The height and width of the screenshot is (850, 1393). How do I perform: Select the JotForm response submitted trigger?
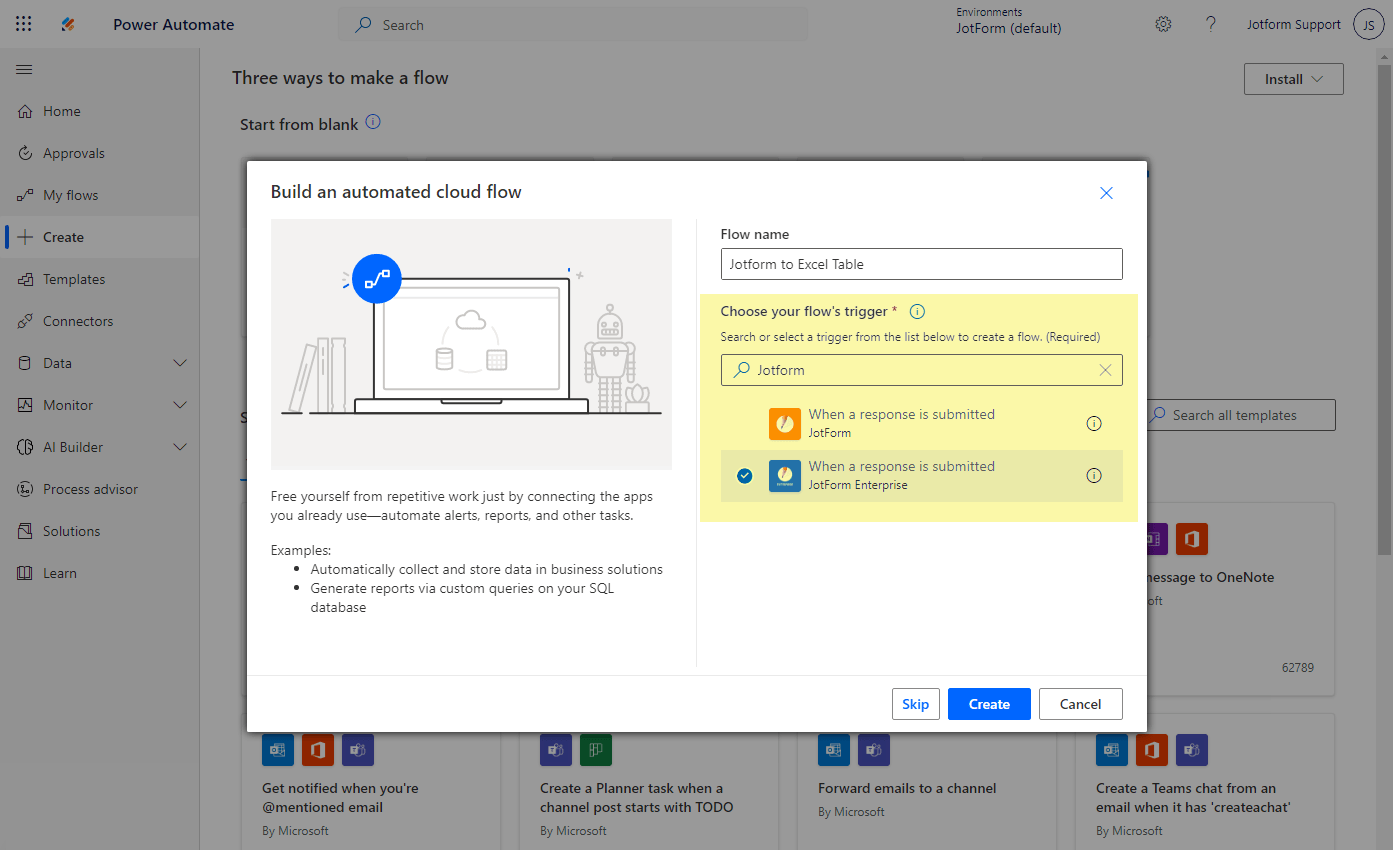[900, 423]
